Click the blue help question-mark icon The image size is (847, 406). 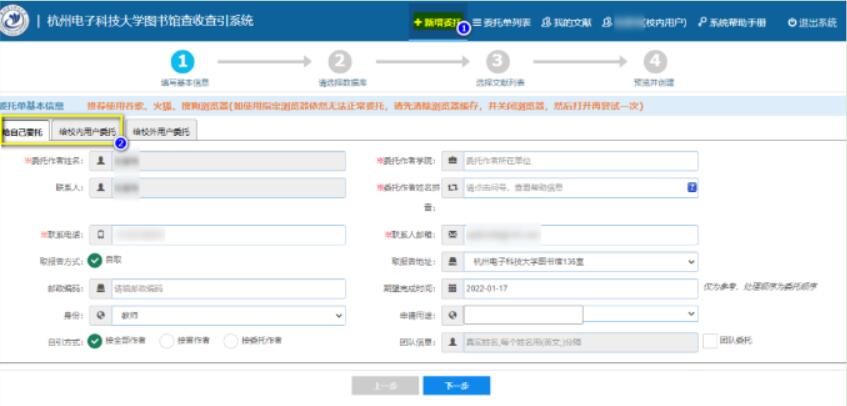point(691,187)
